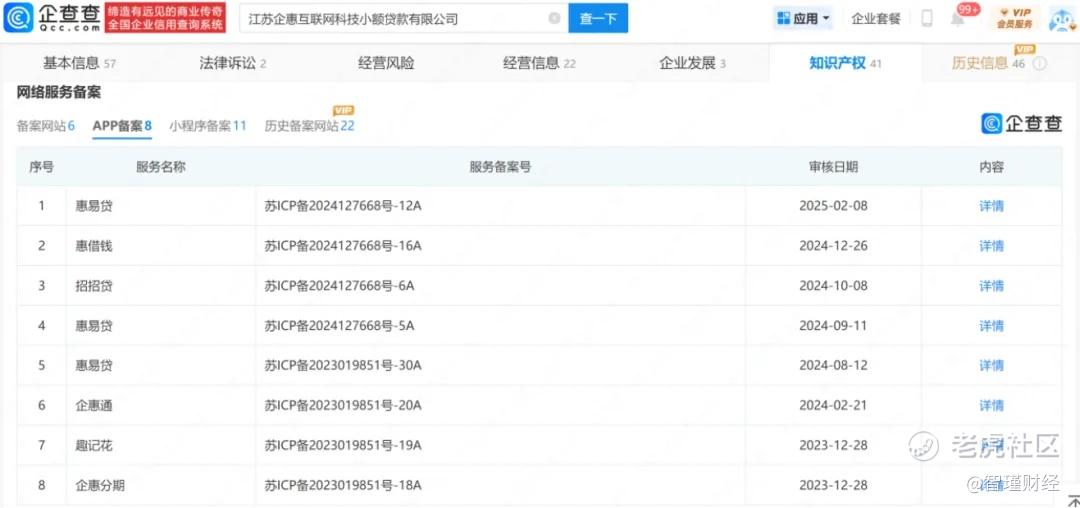The width and height of the screenshot is (1080, 508).
Task: Open the 历史信息 VIP tab
Action: [989, 63]
